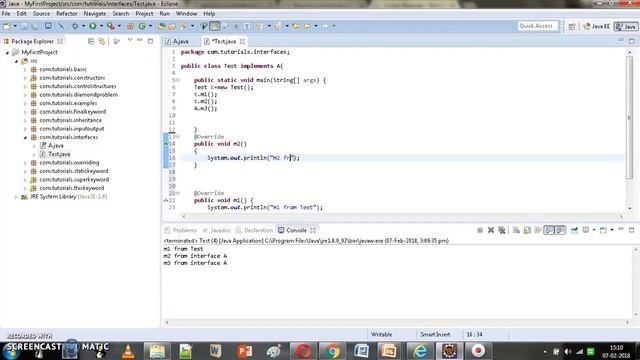Open PowerPoint from the taskbar
The image size is (640, 360).
(x=245, y=351)
